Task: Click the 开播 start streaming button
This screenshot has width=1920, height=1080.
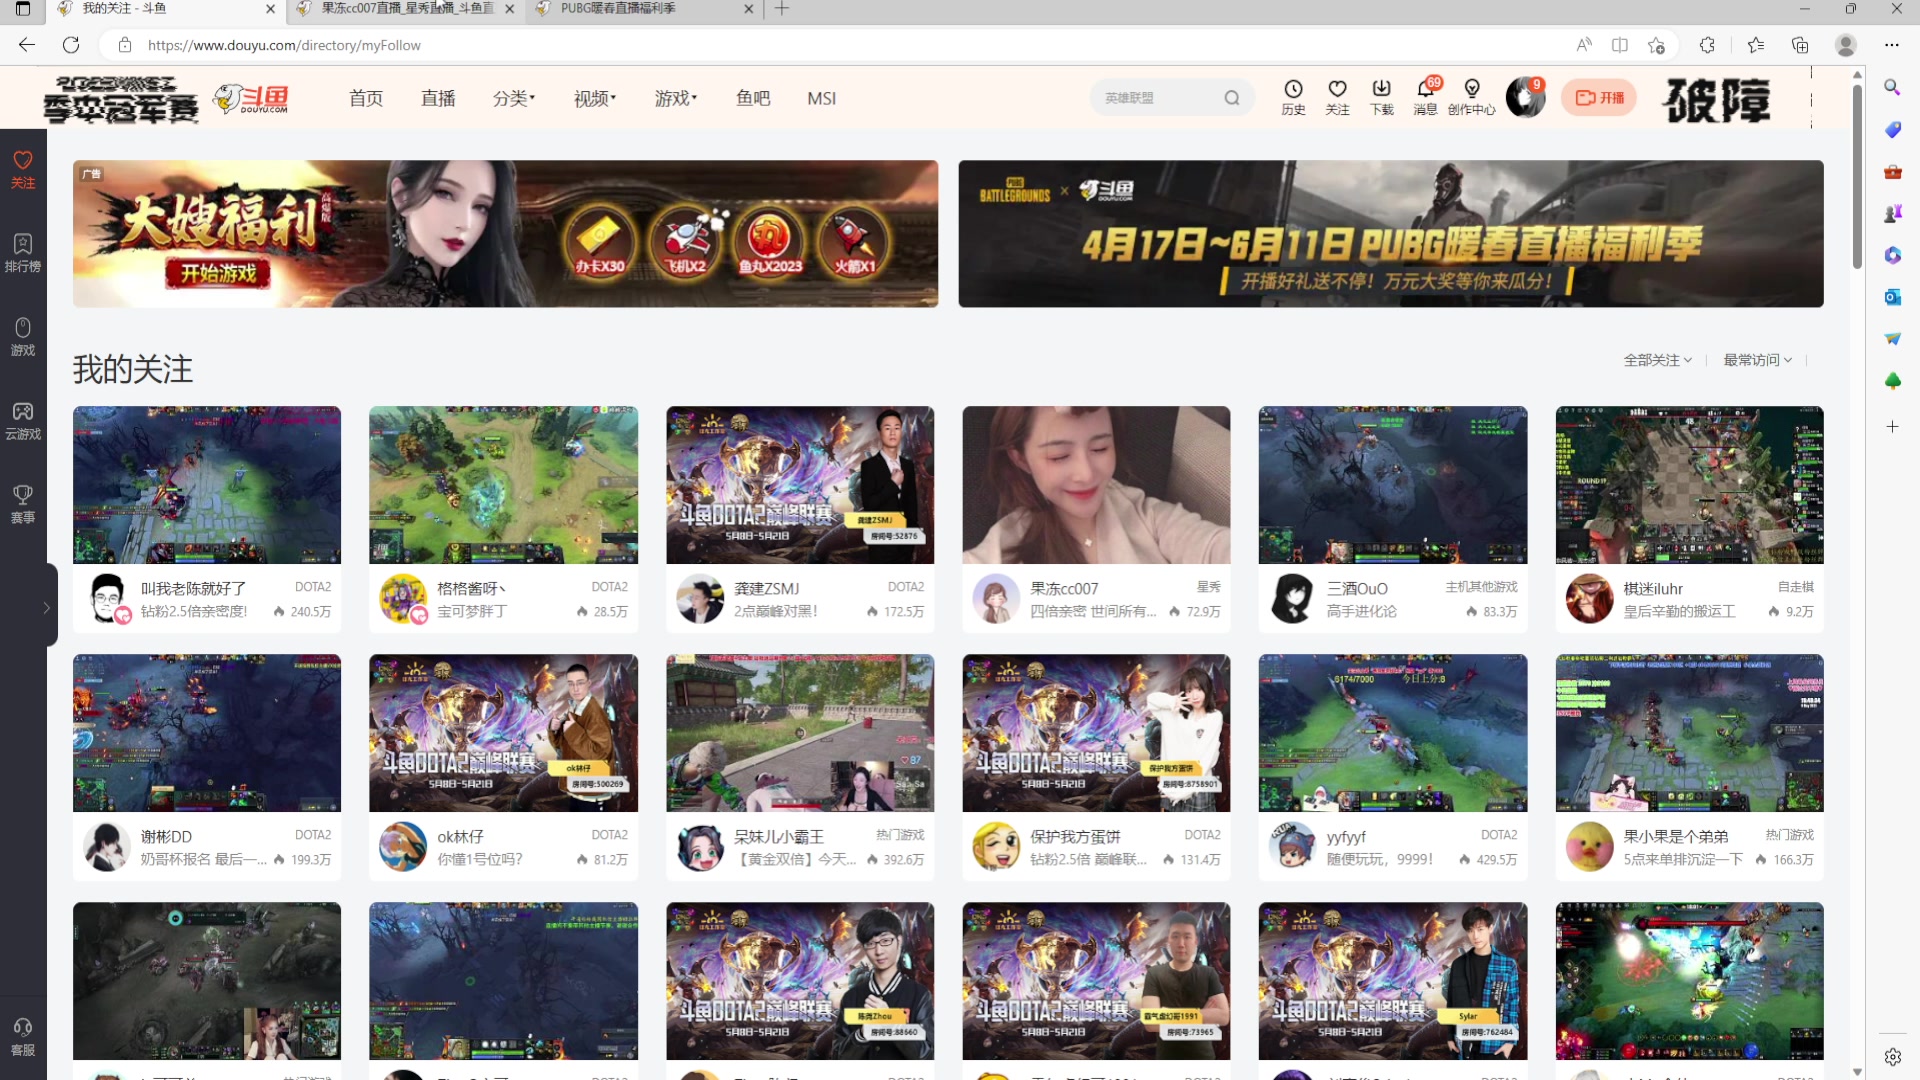Action: click(1599, 98)
